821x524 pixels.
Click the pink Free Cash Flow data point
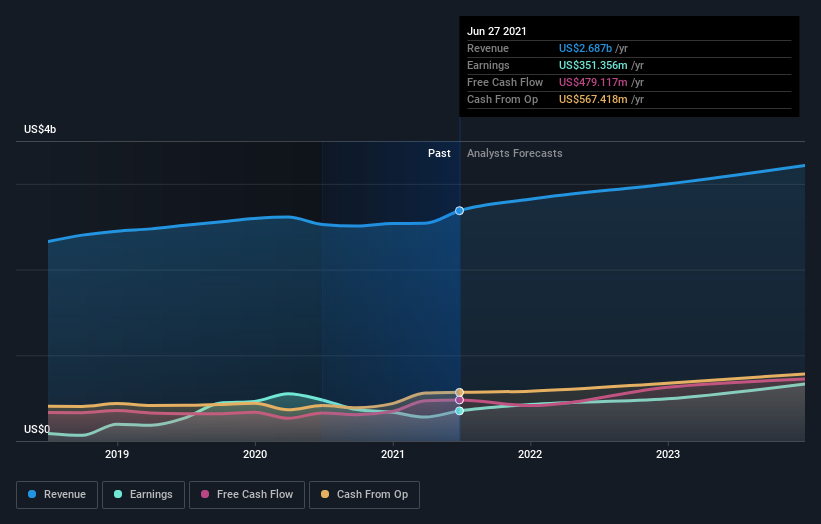pyautogui.click(x=459, y=400)
